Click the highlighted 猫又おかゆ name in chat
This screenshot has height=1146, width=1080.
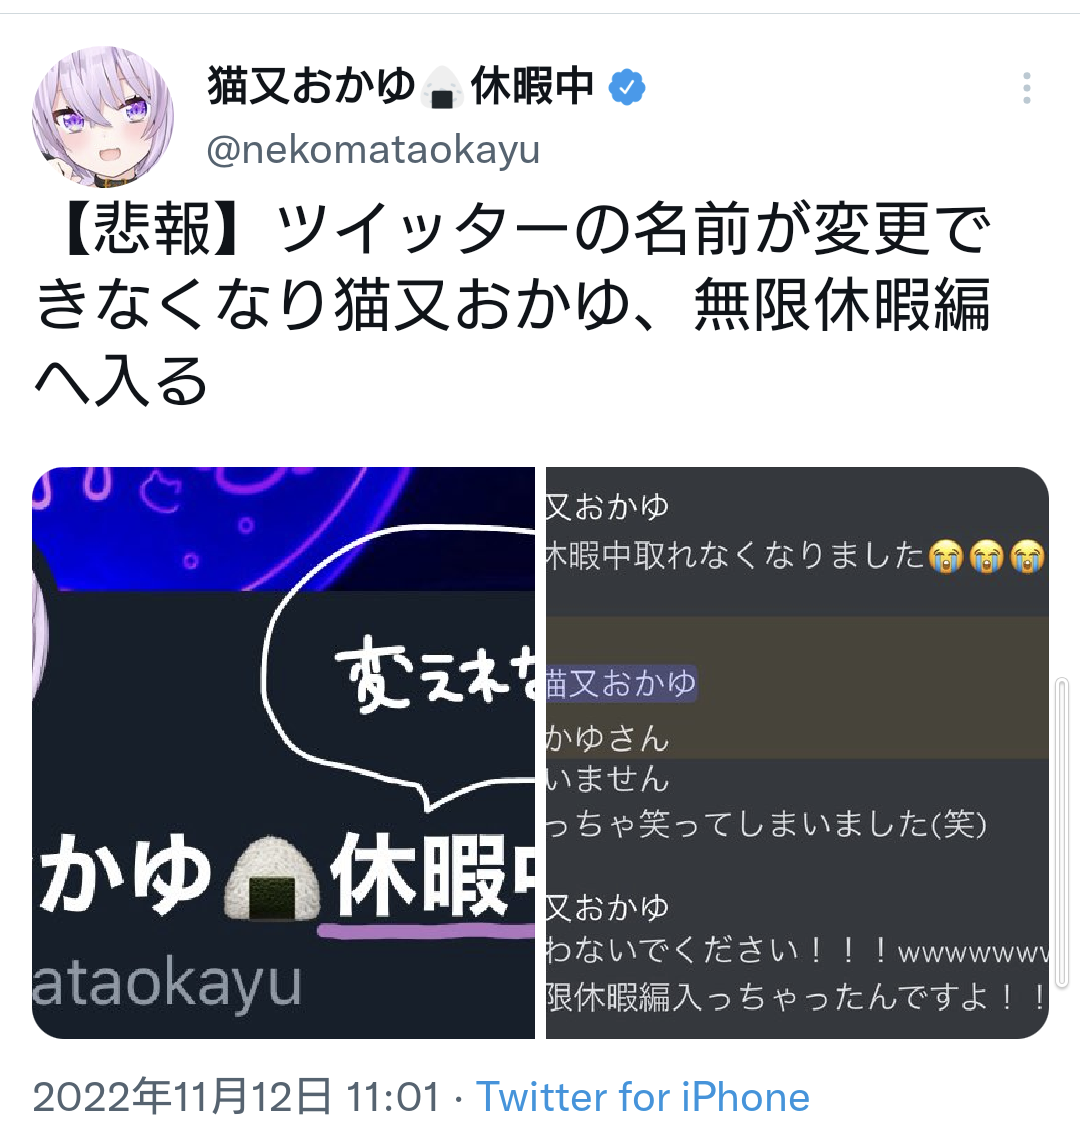(621, 684)
